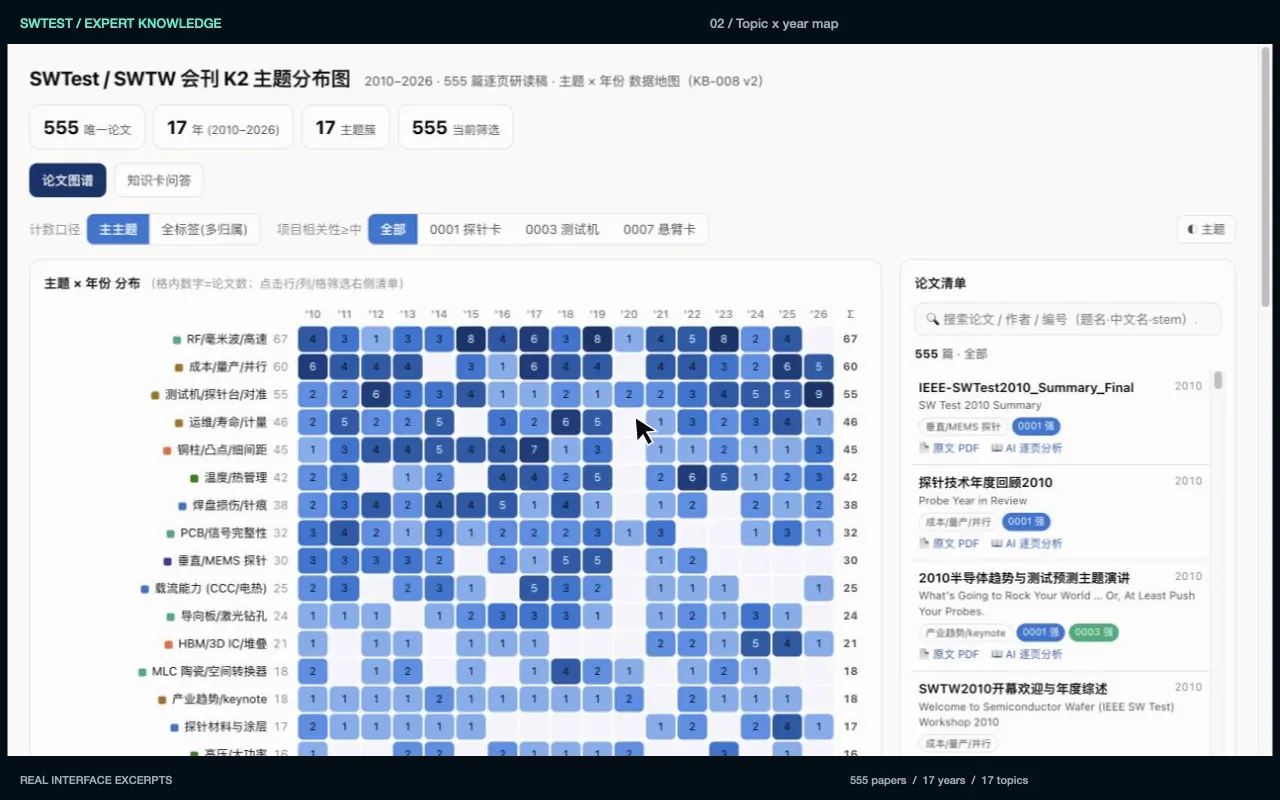Image resolution: width=1280 pixels, height=800 pixels.
Task: Select the 载流能力 (CCC/电热) row label
Action: pos(210,589)
